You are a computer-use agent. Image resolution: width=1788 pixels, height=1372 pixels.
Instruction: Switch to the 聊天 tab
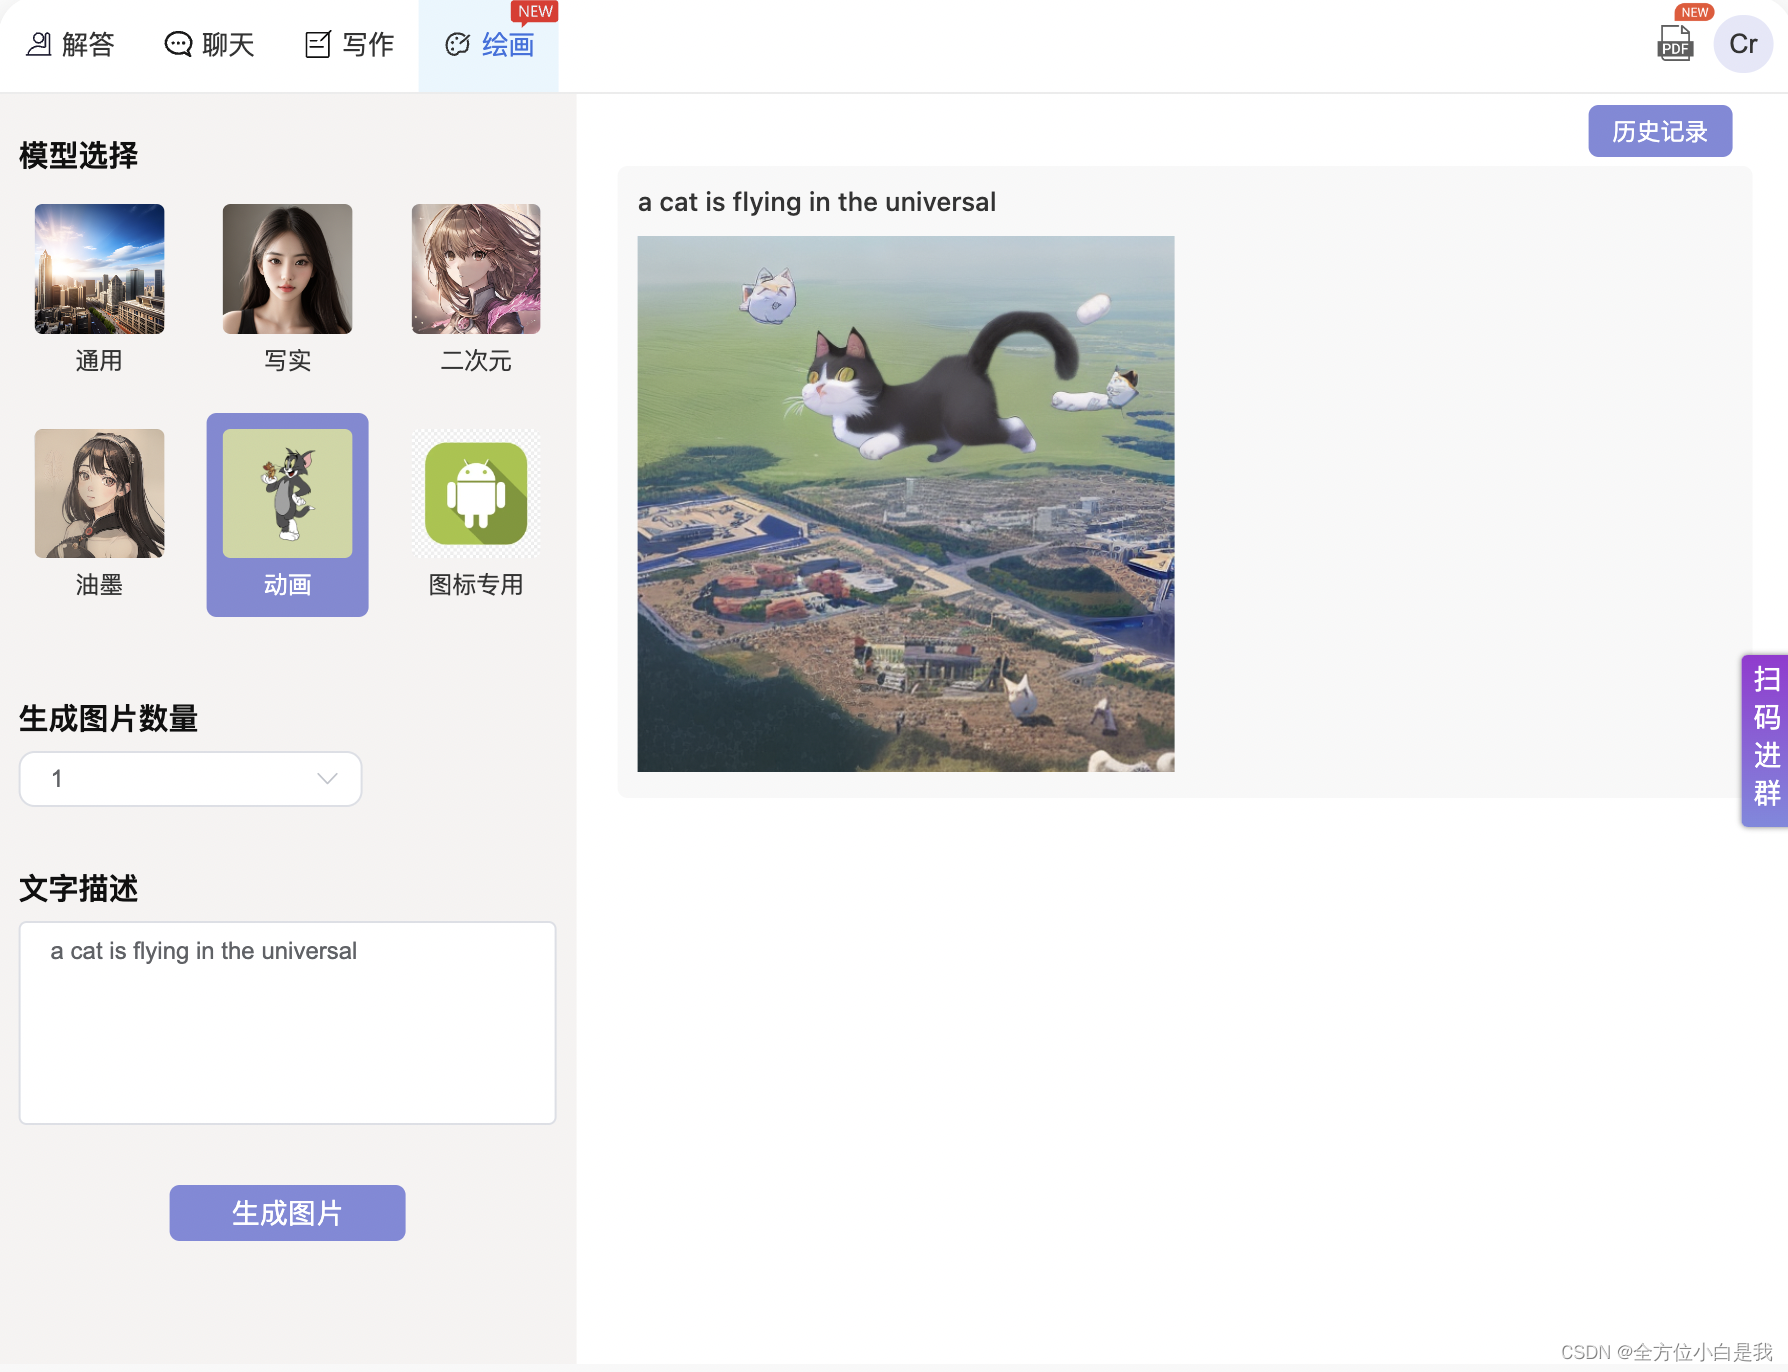click(x=209, y=45)
